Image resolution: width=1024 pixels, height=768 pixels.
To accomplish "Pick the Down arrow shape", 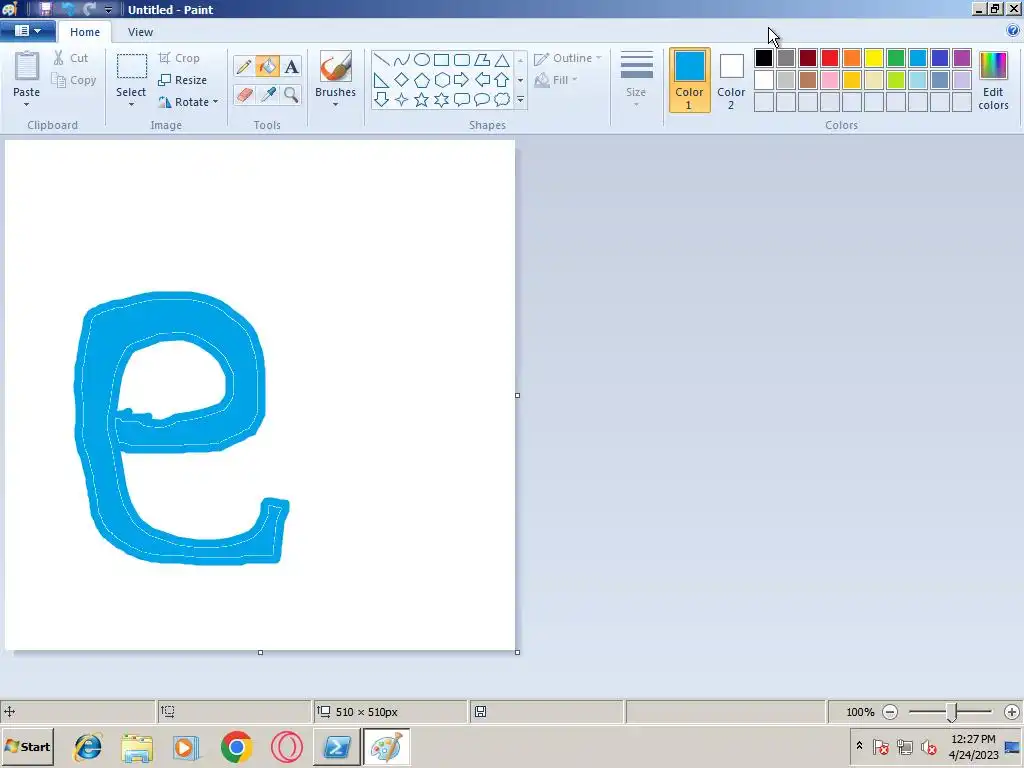I will pyautogui.click(x=382, y=100).
